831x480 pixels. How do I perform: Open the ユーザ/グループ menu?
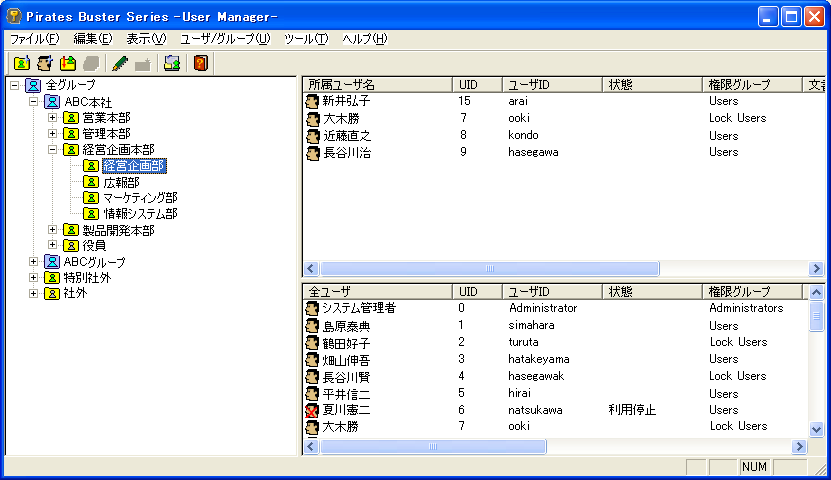225,39
